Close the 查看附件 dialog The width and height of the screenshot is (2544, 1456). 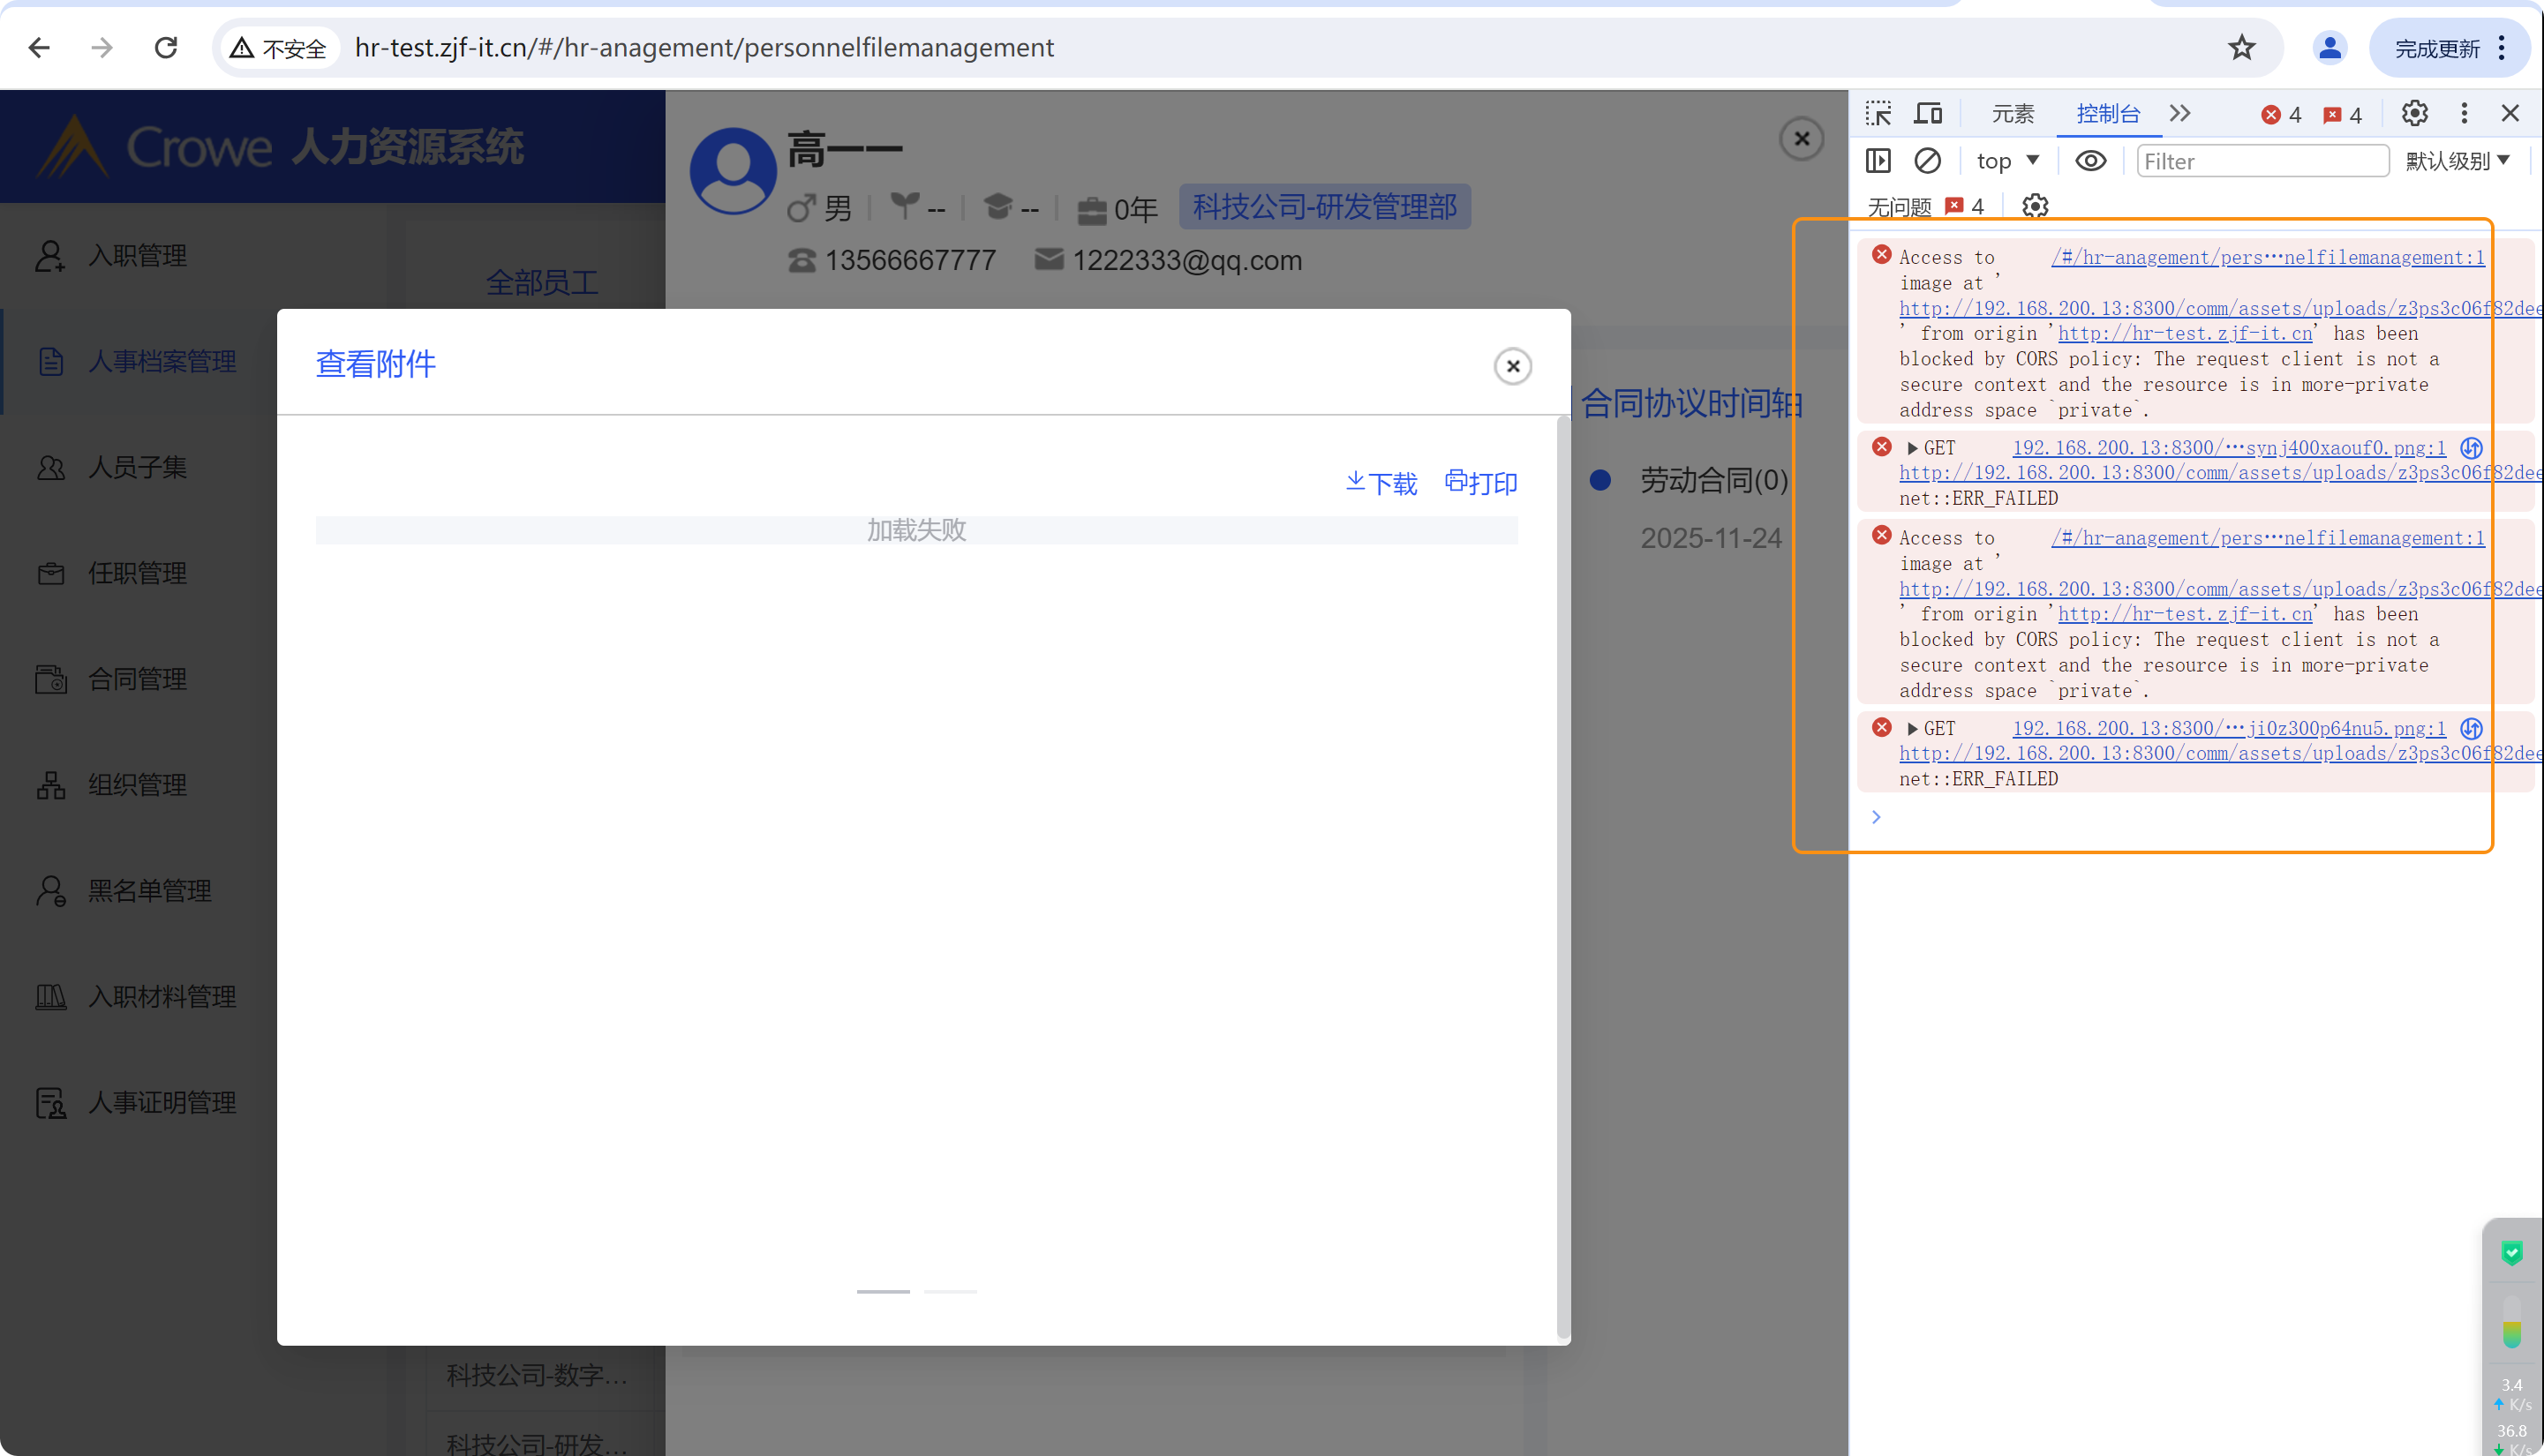pos(1512,366)
